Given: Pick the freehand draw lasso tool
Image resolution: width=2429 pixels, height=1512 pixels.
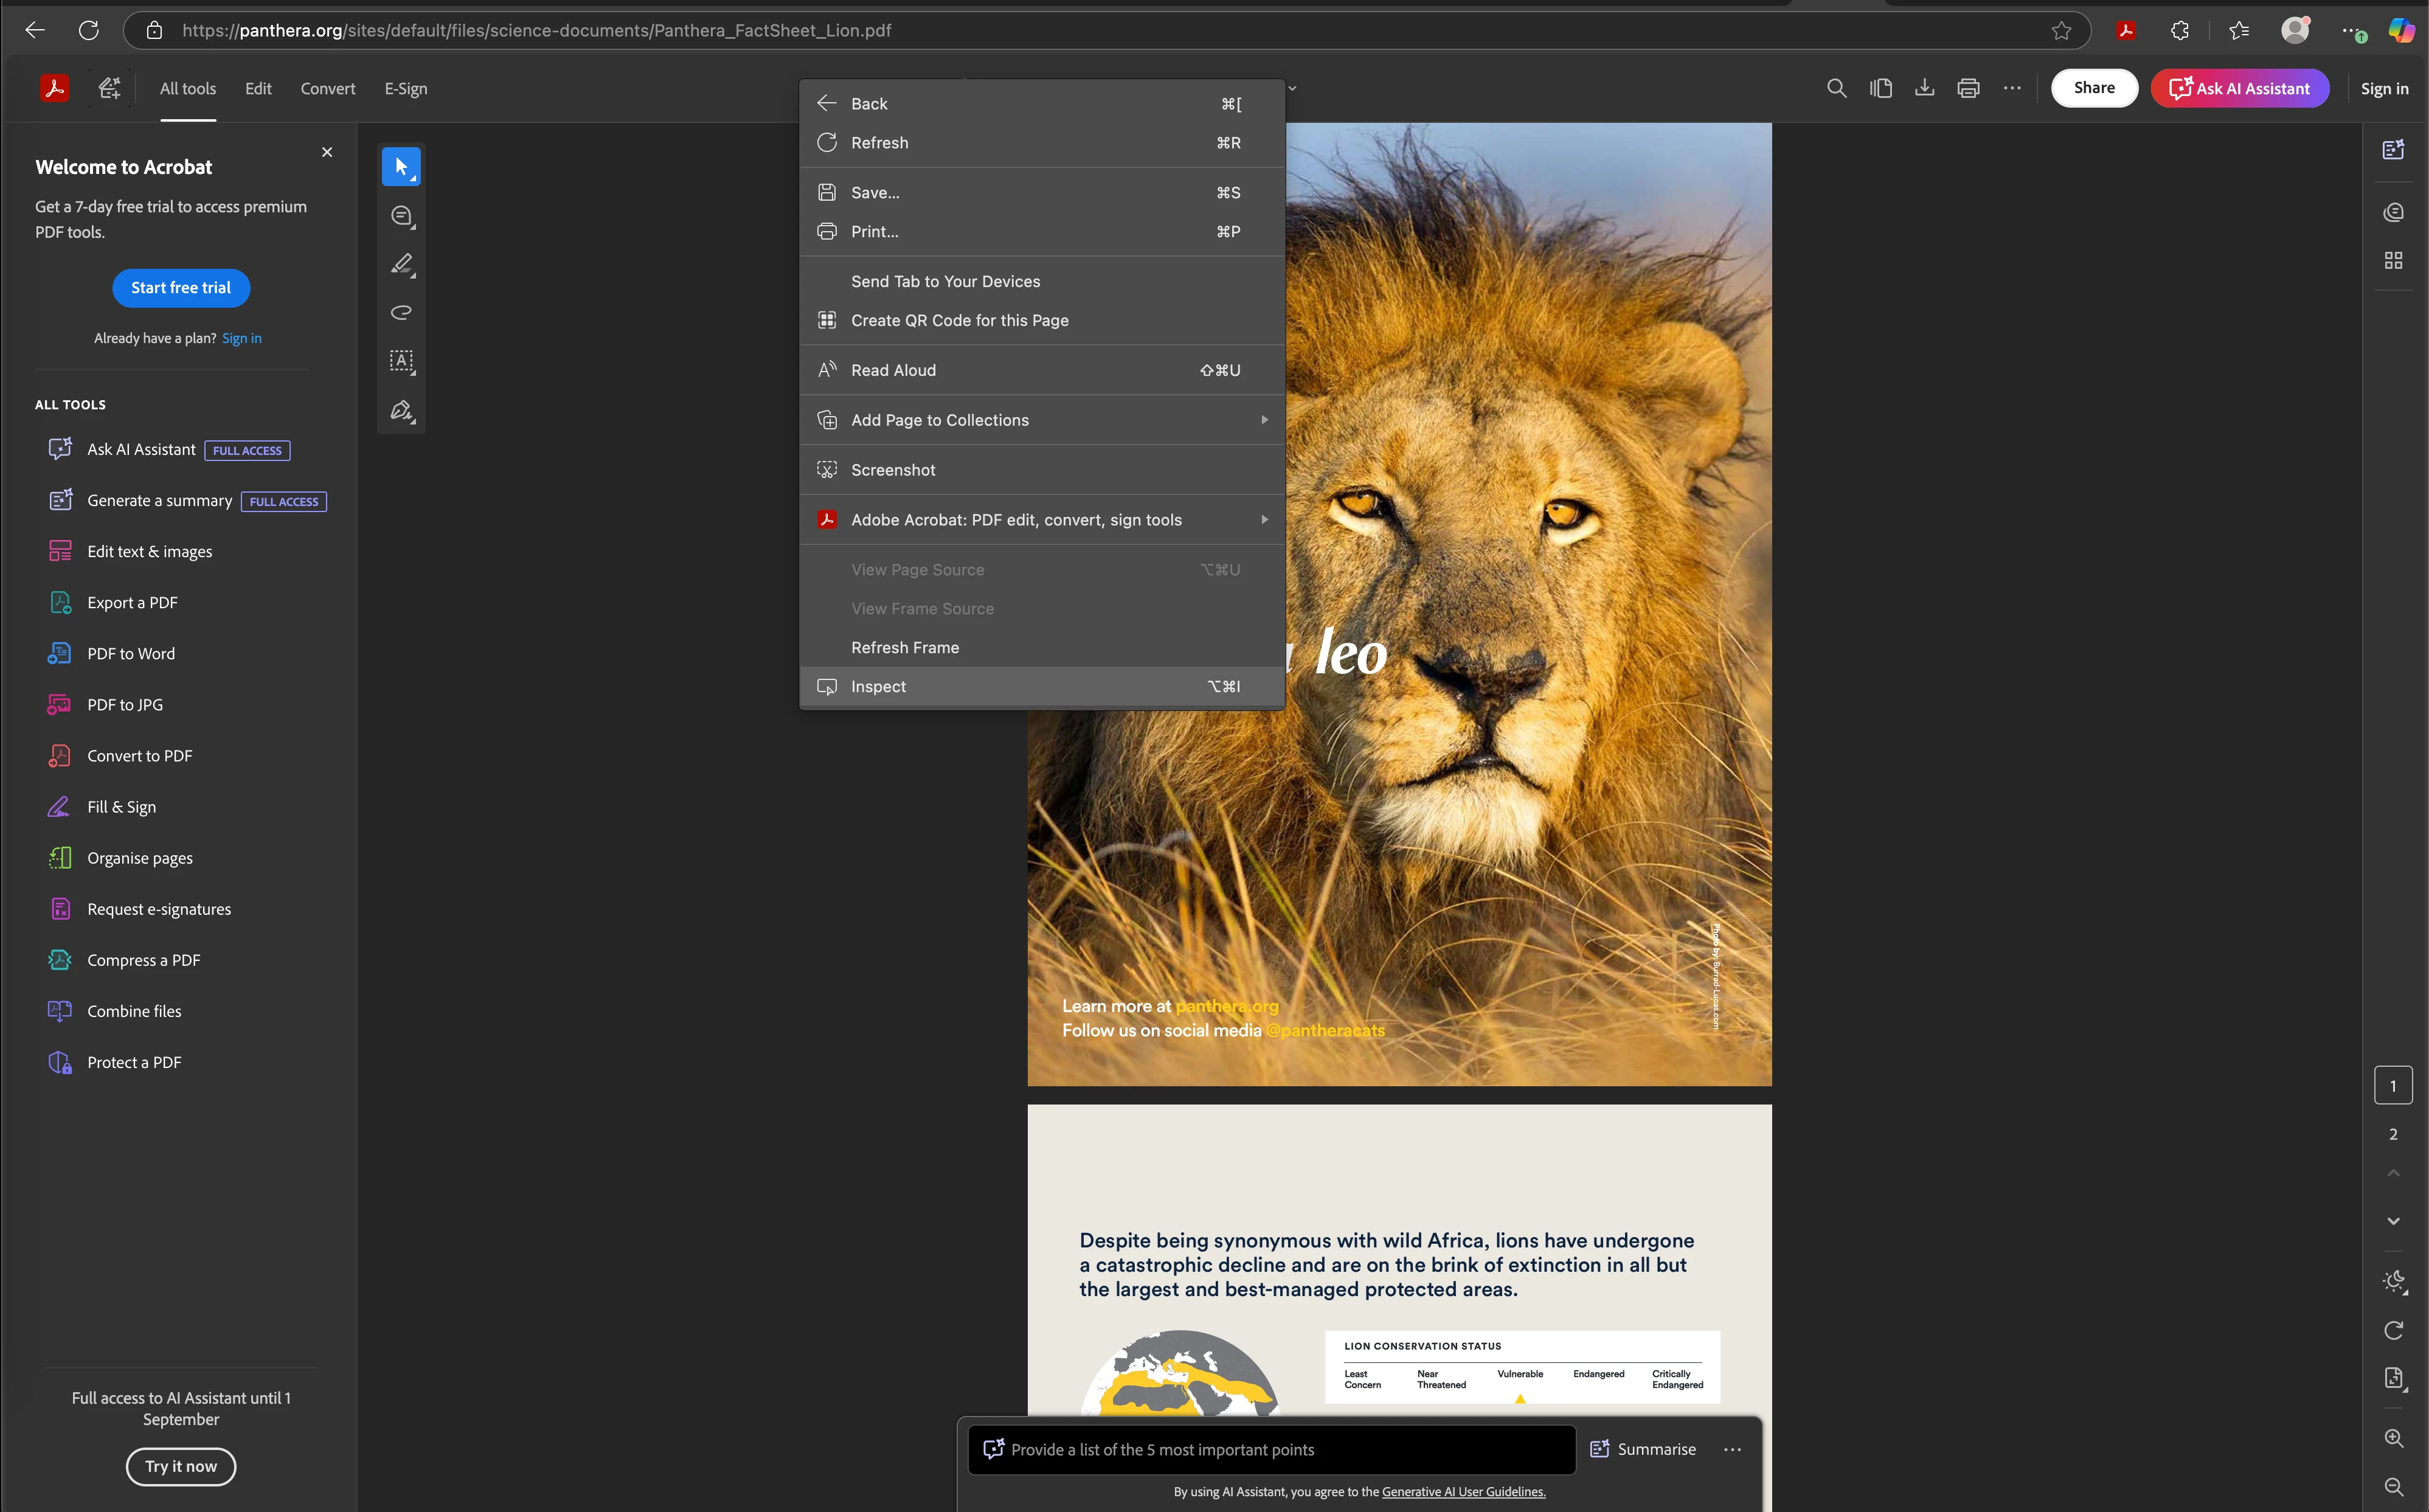Looking at the screenshot, I should (401, 312).
